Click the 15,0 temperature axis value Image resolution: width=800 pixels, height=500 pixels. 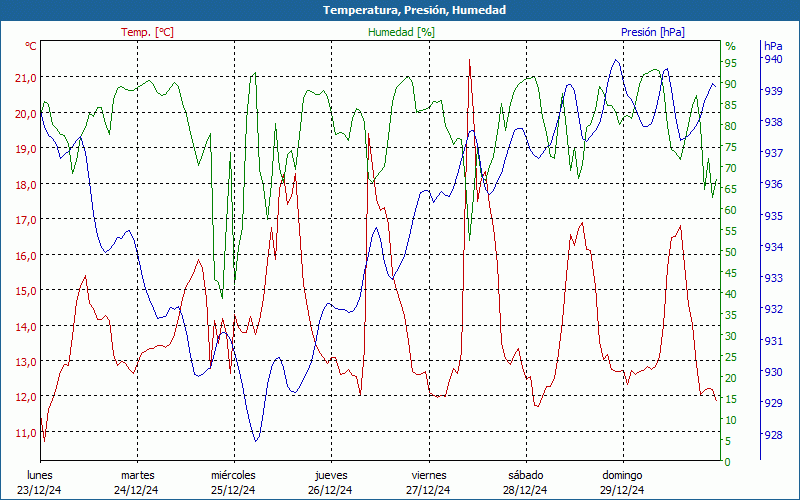(26, 291)
